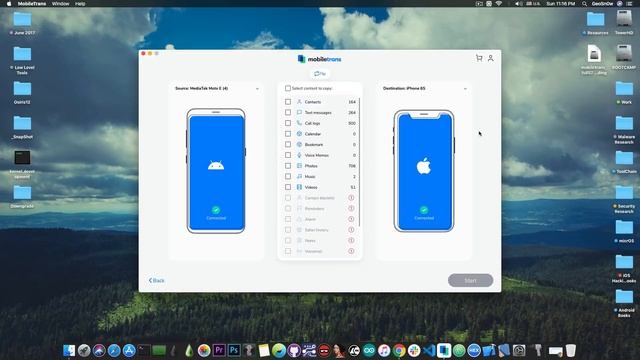Image resolution: width=640 pixels, height=360 pixels.
Task: Show info for the disabled Alarm row
Action: point(351,219)
